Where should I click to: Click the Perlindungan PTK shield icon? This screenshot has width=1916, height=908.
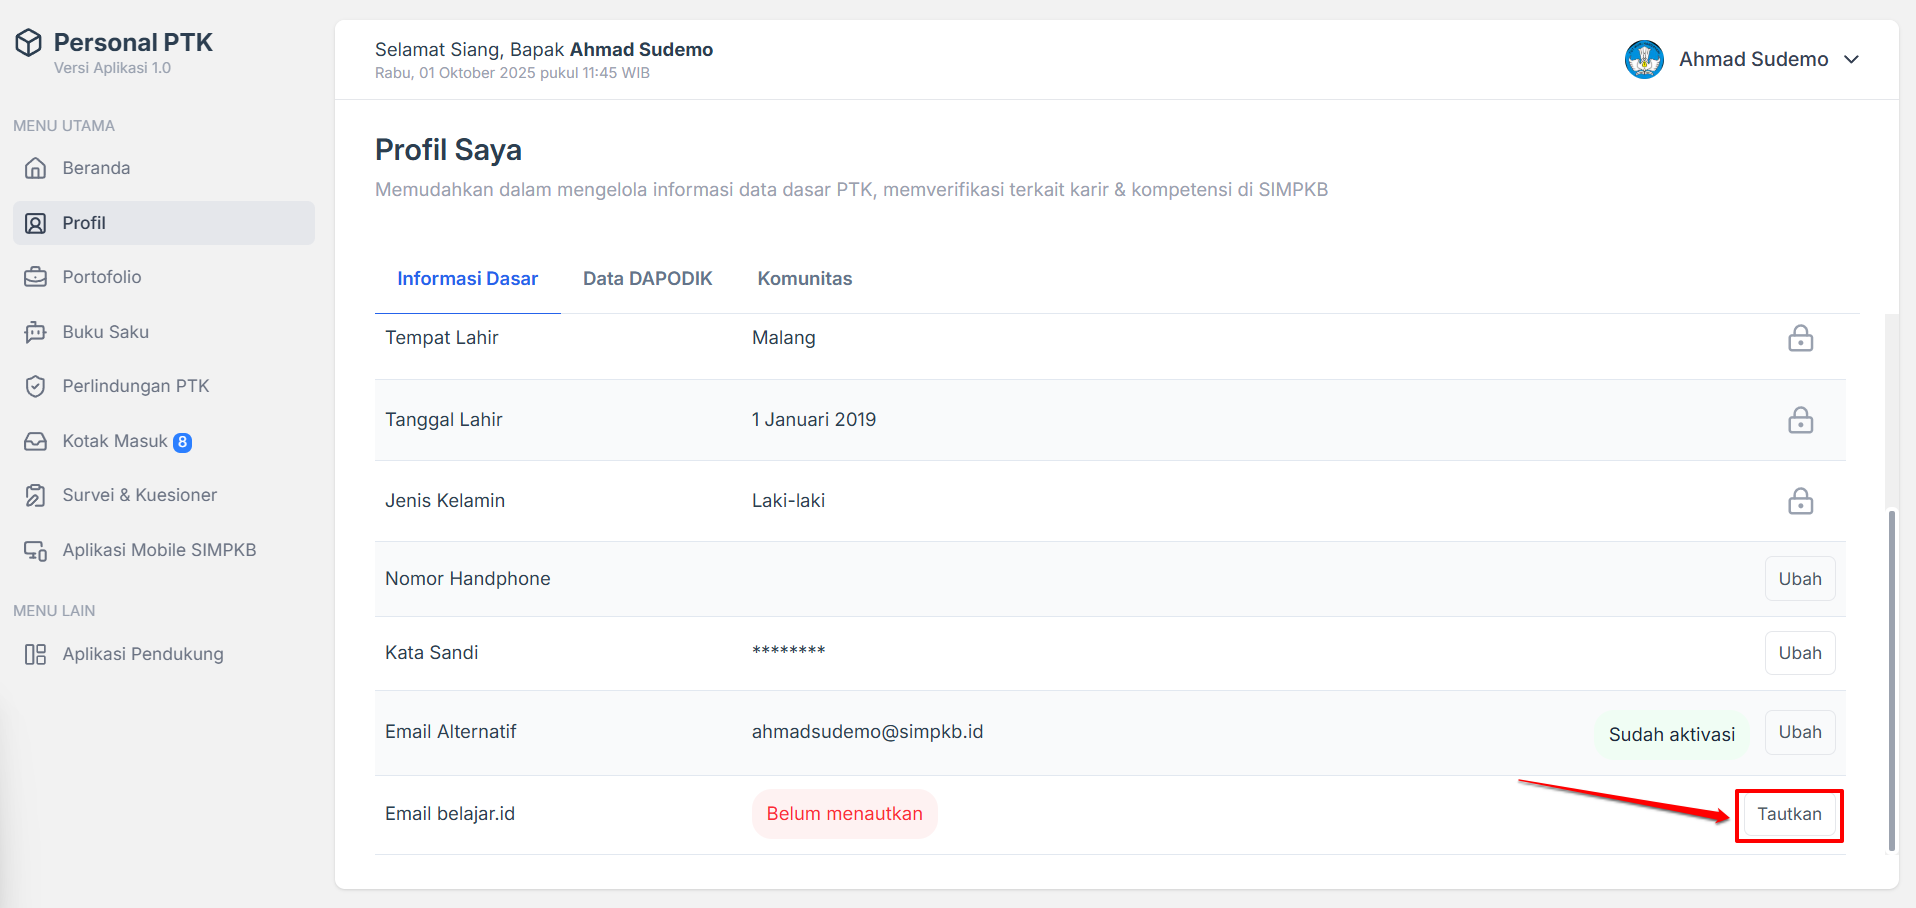36,386
